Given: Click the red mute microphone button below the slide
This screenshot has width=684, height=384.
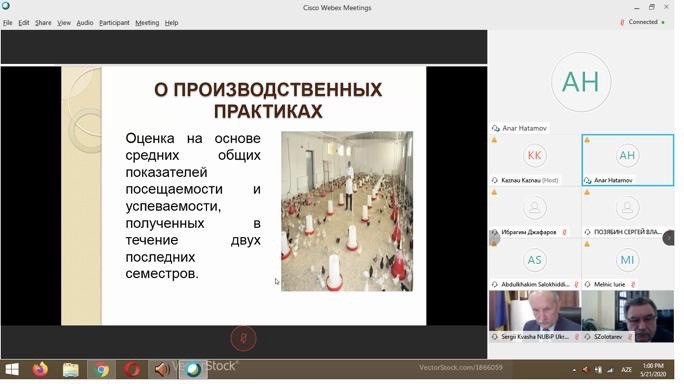Looking at the screenshot, I should (243, 338).
